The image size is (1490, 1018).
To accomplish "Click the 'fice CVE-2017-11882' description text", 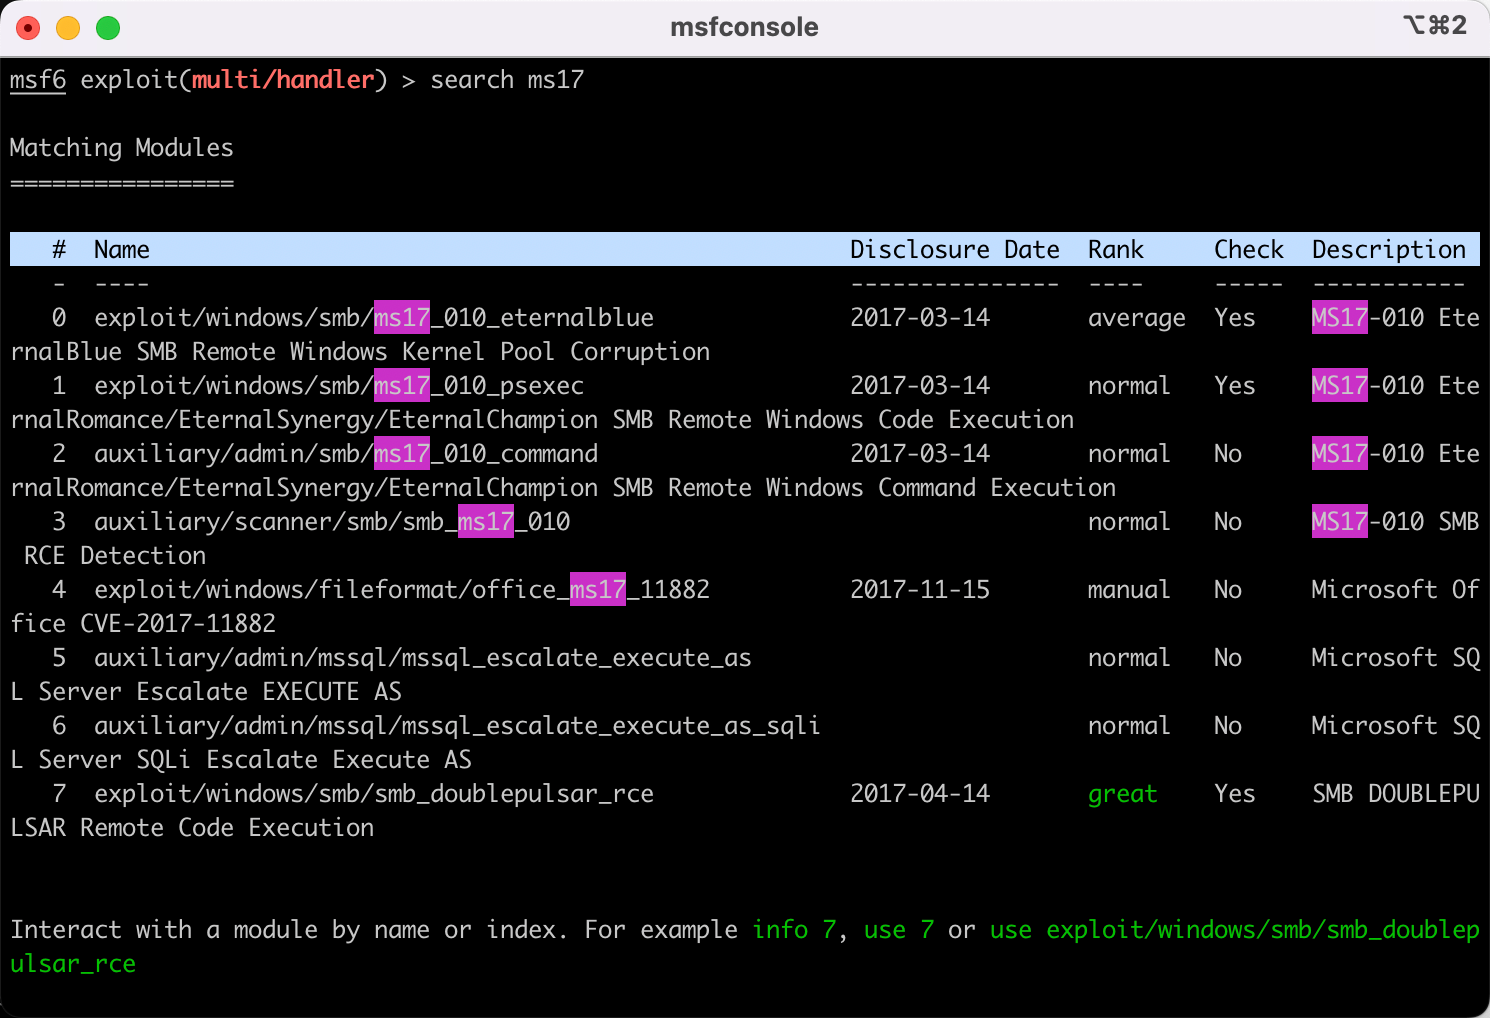I will pyautogui.click(x=143, y=624).
